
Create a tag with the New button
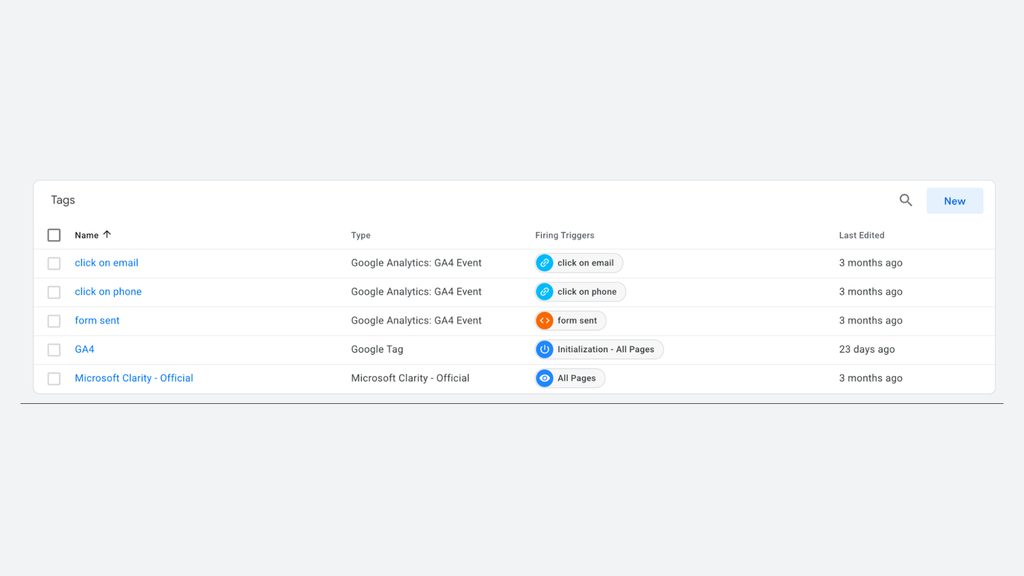point(954,201)
